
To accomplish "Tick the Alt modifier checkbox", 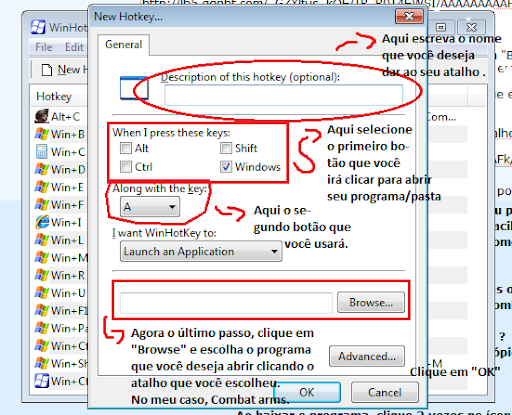I will coord(126,148).
